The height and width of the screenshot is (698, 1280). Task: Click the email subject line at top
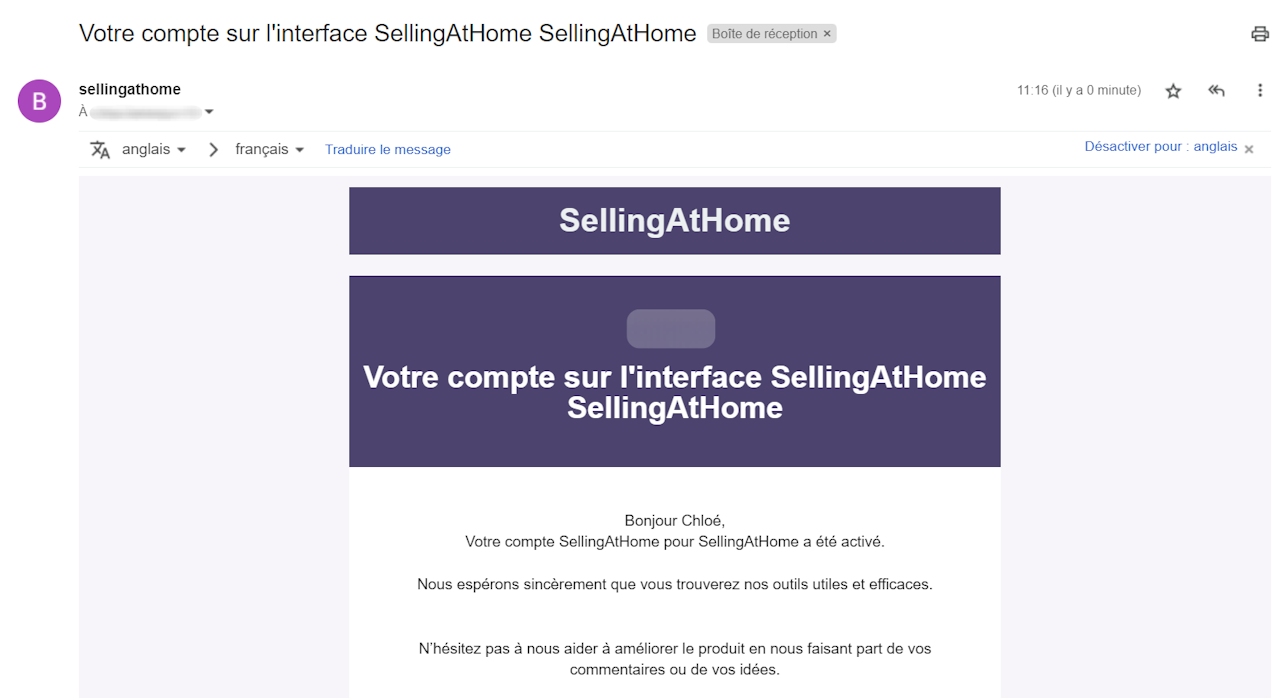pyautogui.click(x=387, y=33)
